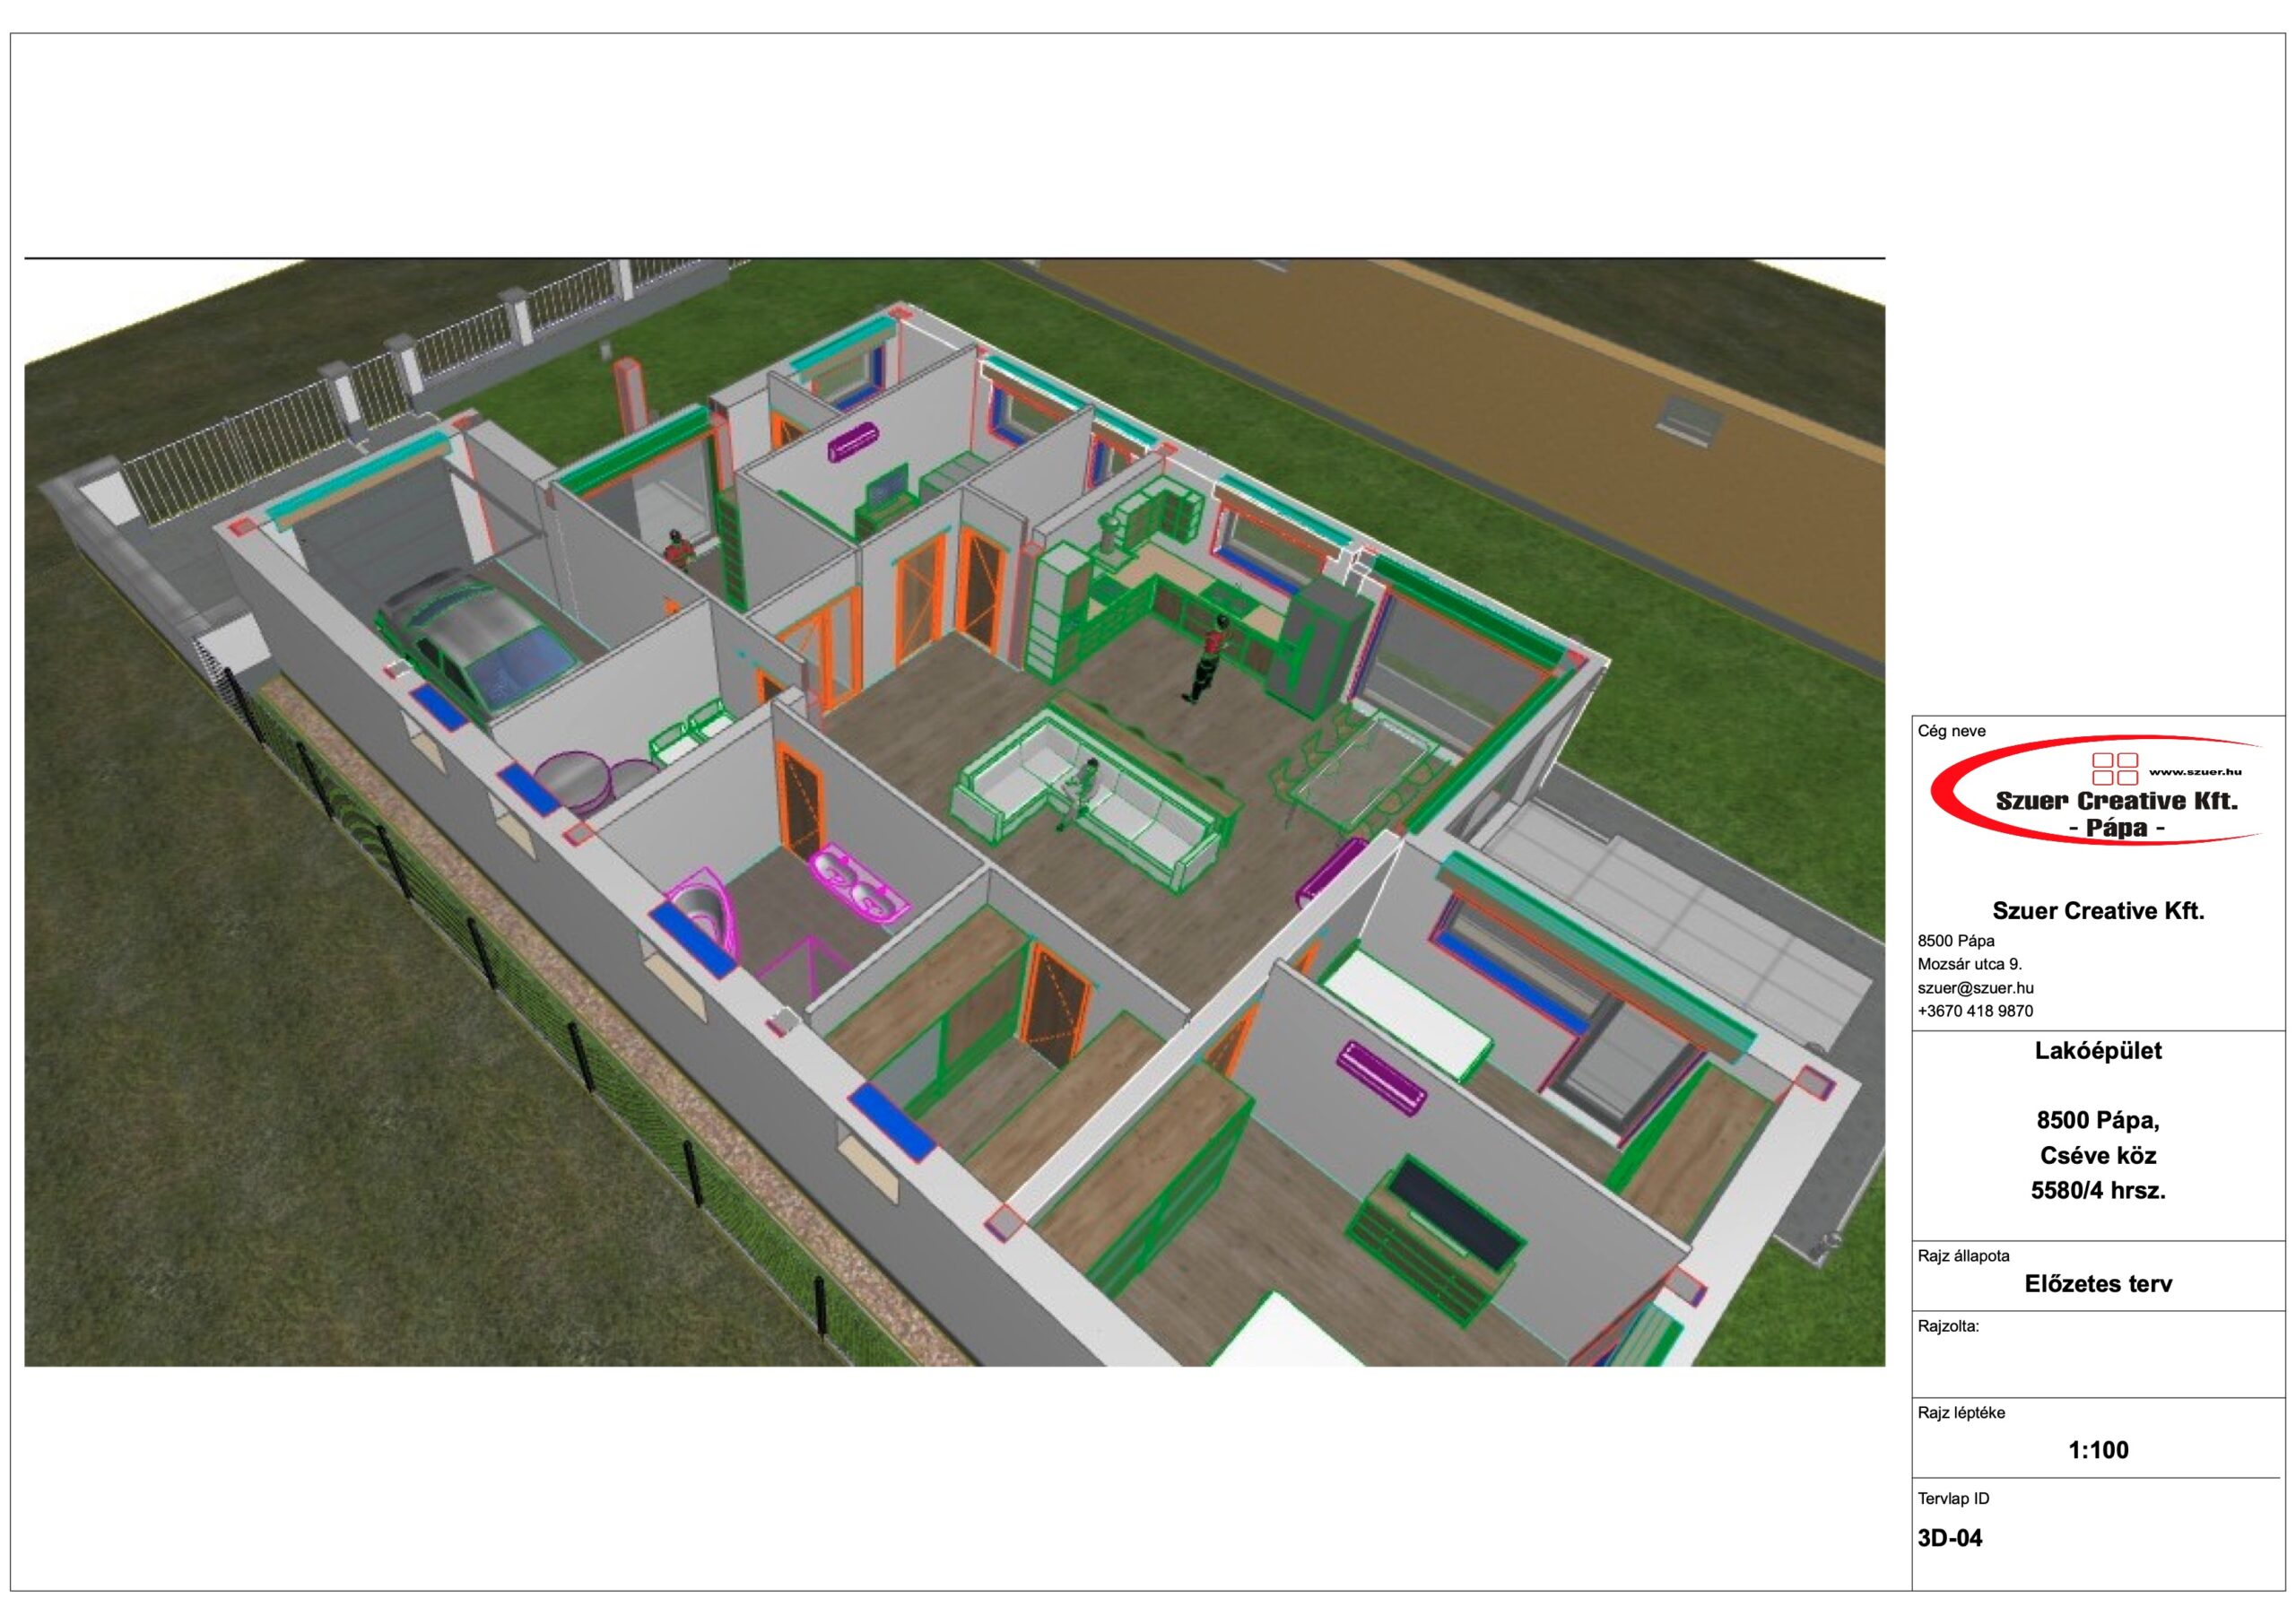Select the 3D-04 sheet ID text
Viewport: 2296px width, 1624px height.
(x=1949, y=1538)
